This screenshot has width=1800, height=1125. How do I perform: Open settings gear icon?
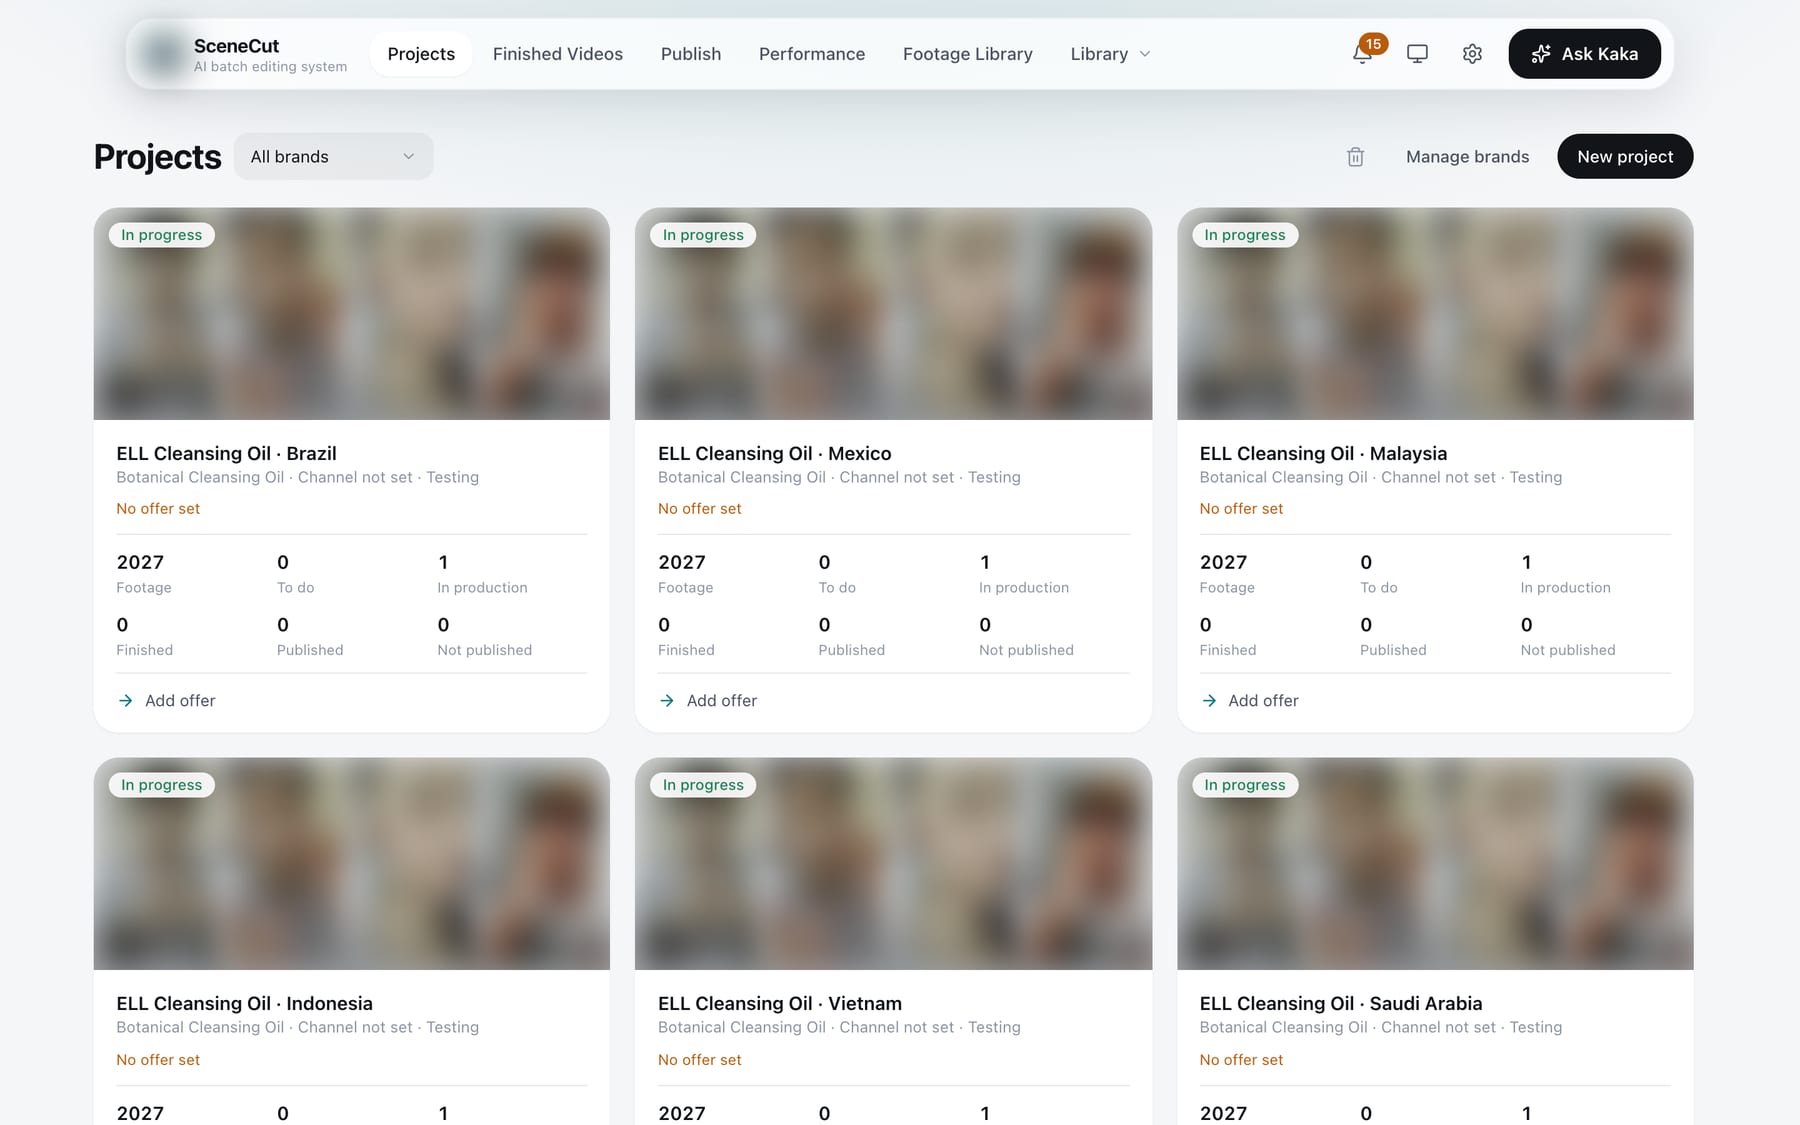(1472, 54)
